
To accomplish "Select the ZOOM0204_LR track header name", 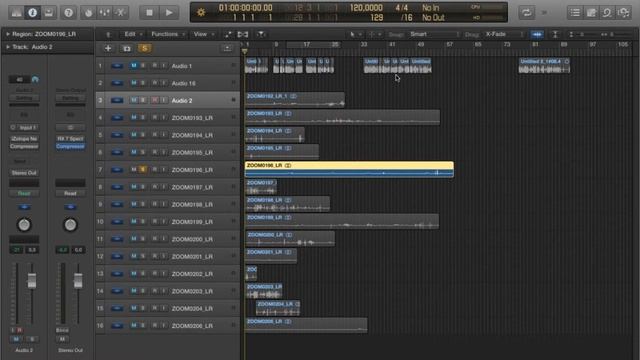I will click(x=192, y=308).
